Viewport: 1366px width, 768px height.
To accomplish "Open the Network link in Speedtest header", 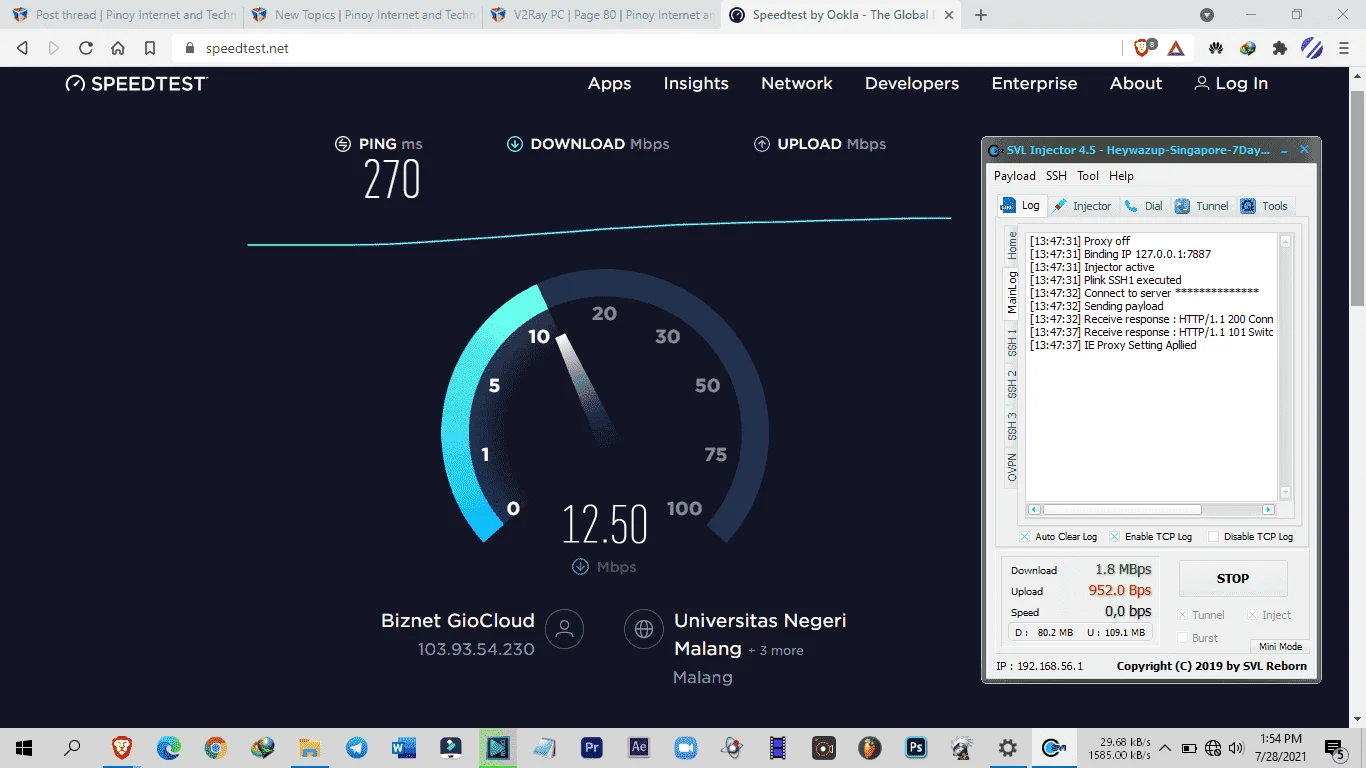I will (797, 84).
